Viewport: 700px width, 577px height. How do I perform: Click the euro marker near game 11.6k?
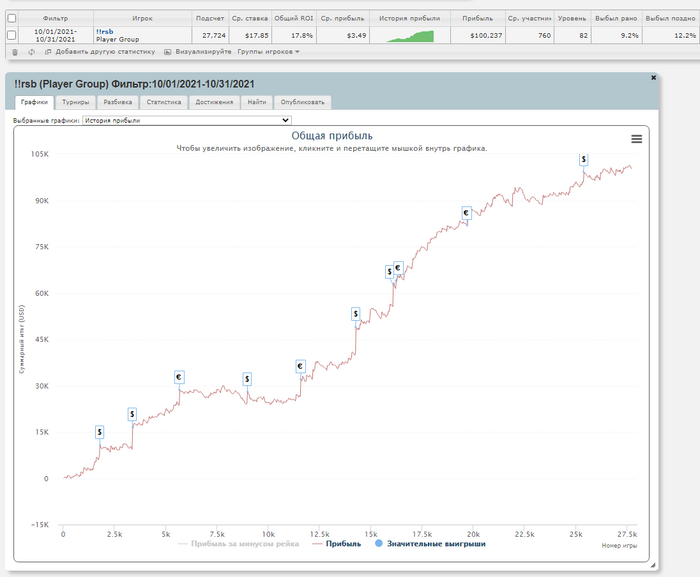coord(300,367)
